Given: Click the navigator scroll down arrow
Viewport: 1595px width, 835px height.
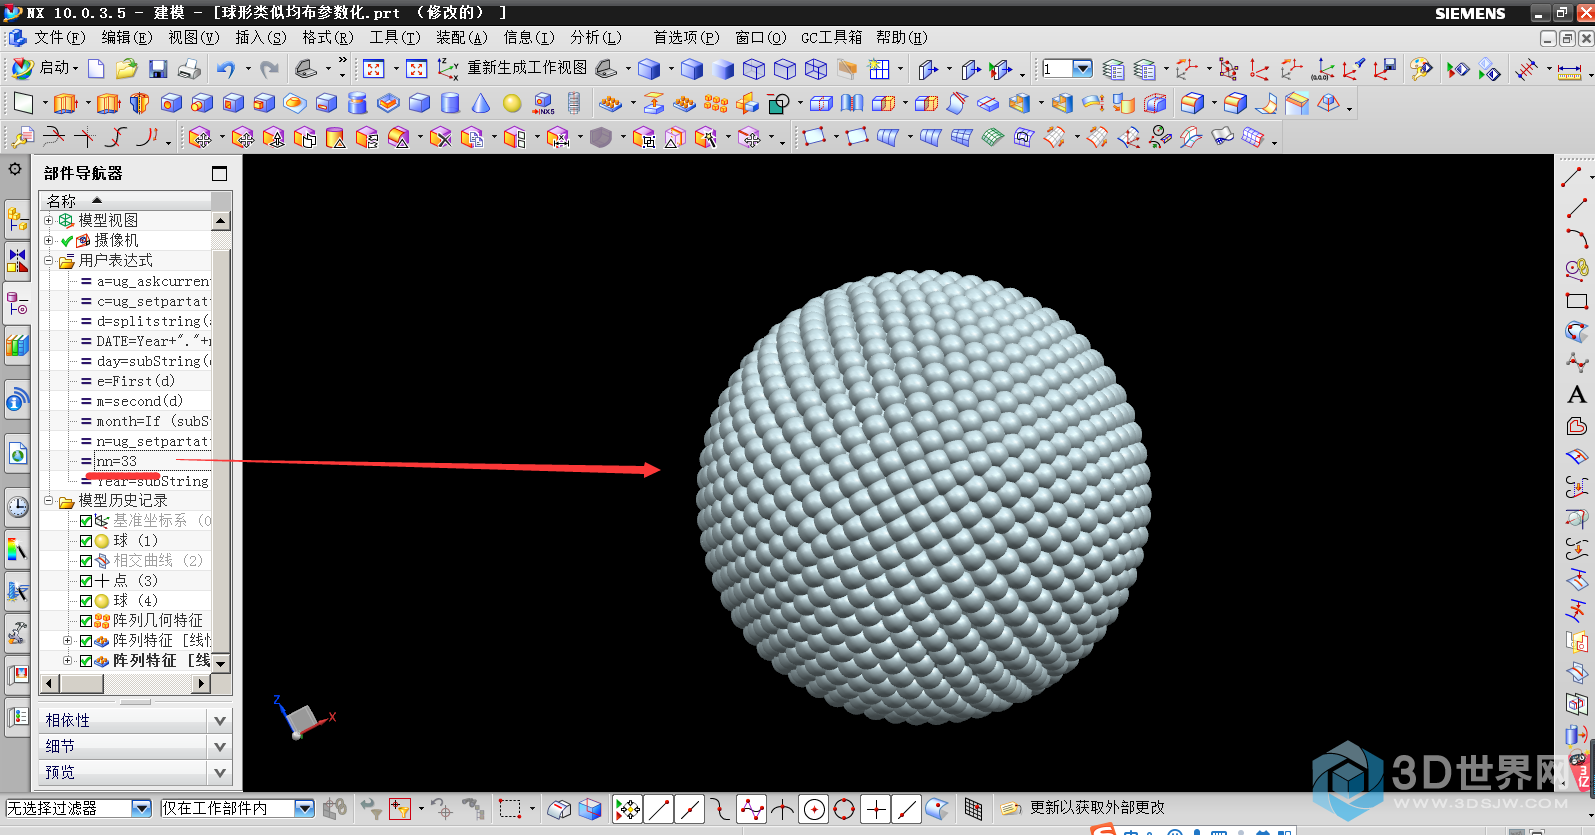Looking at the screenshot, I should (221, 662).
